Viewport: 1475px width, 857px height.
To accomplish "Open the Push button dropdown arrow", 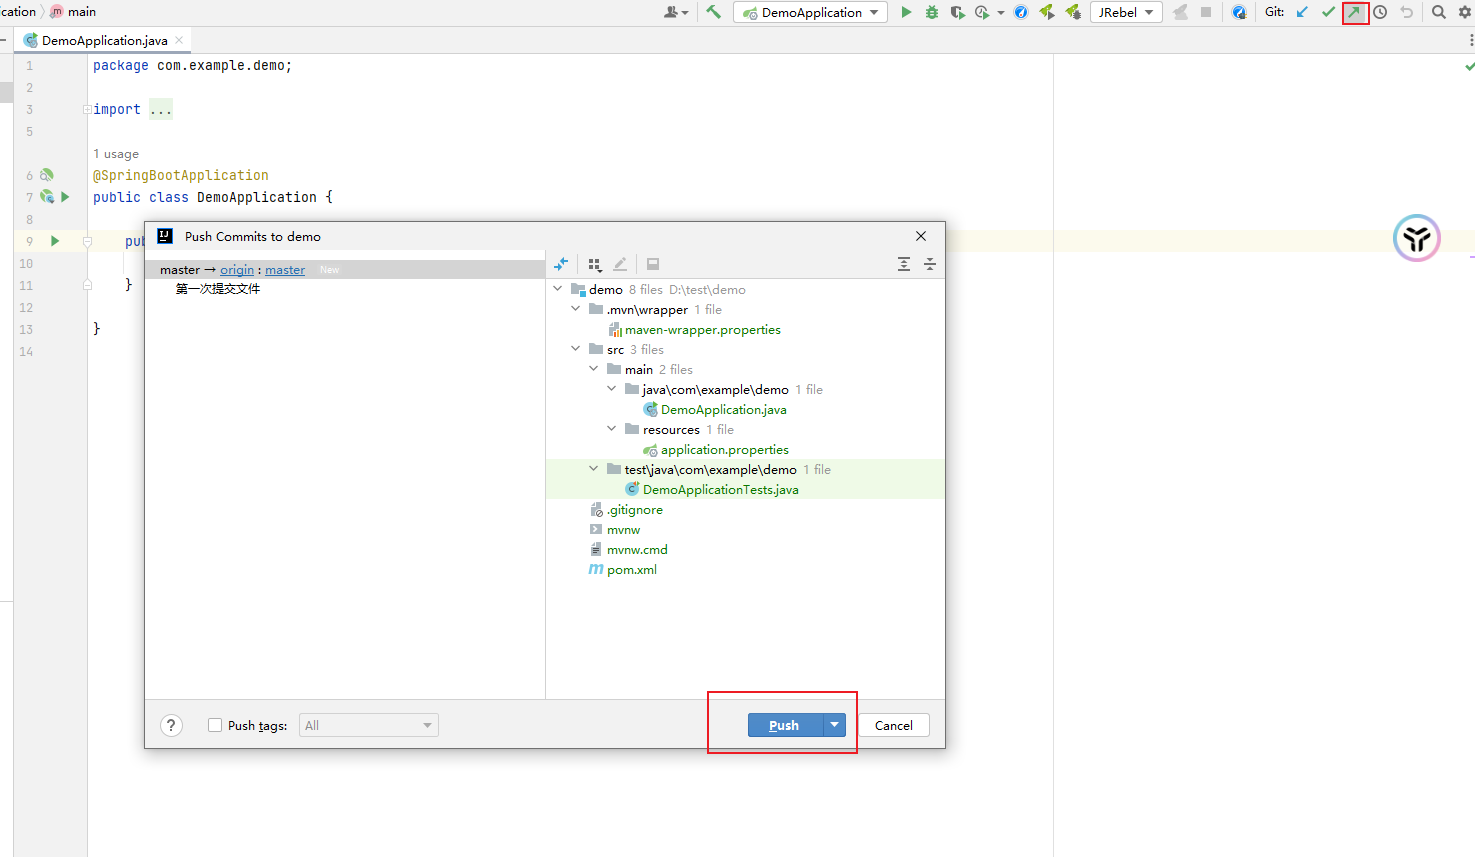I will pyautogui.click(x=834, y=725).
